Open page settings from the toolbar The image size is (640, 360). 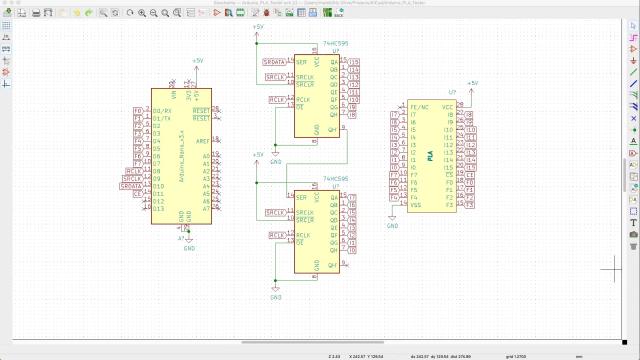(22, 13)
